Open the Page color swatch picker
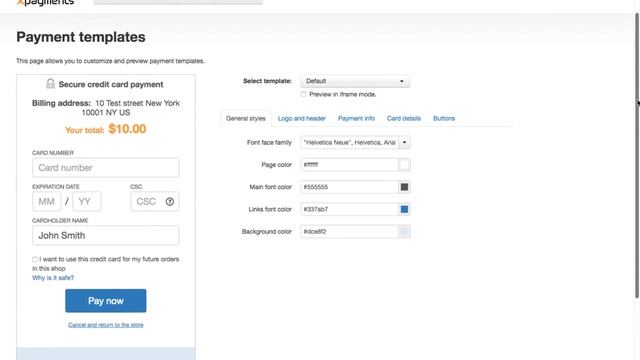 404,165
